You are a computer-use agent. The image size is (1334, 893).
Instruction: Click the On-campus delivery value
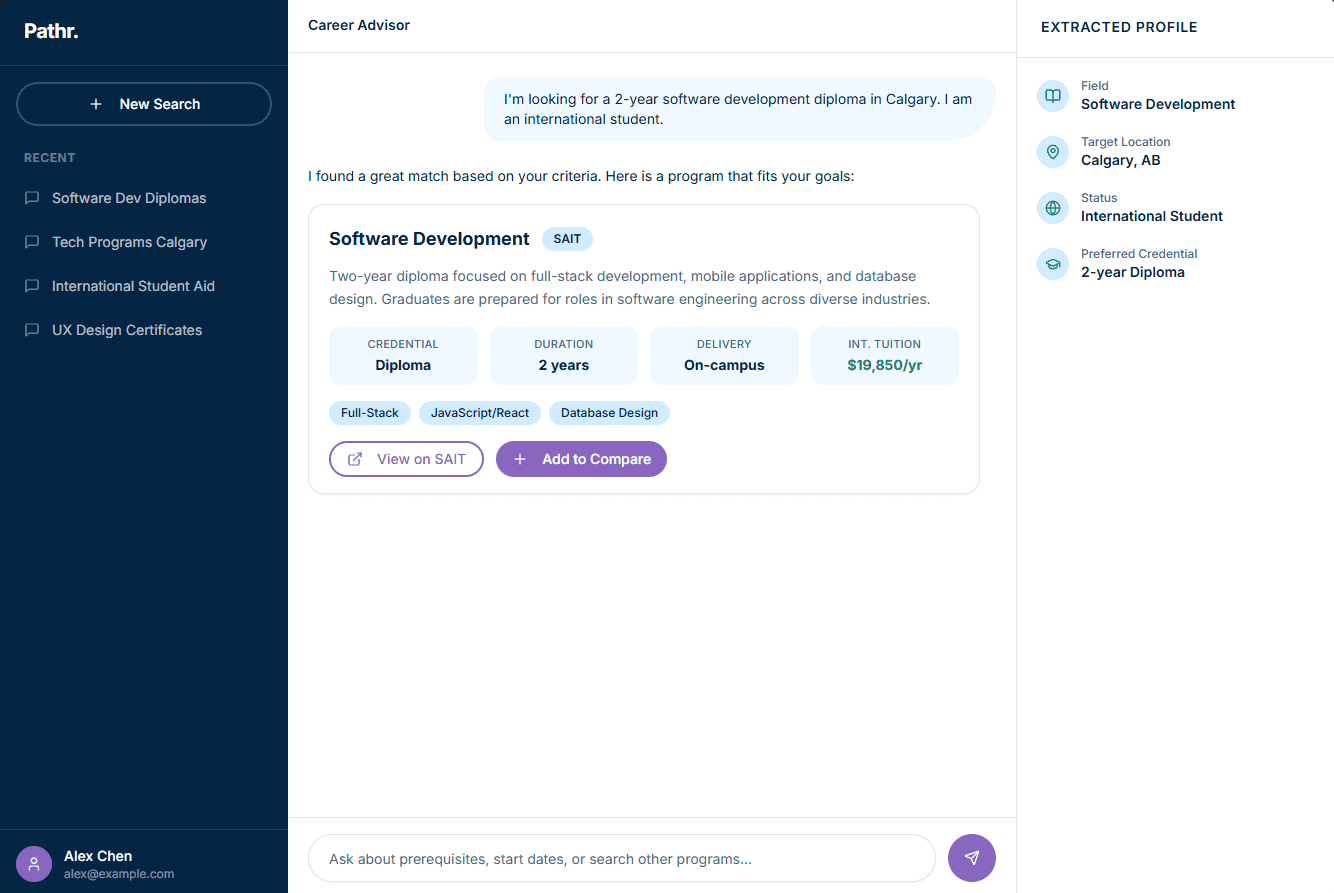coord(724,365)
